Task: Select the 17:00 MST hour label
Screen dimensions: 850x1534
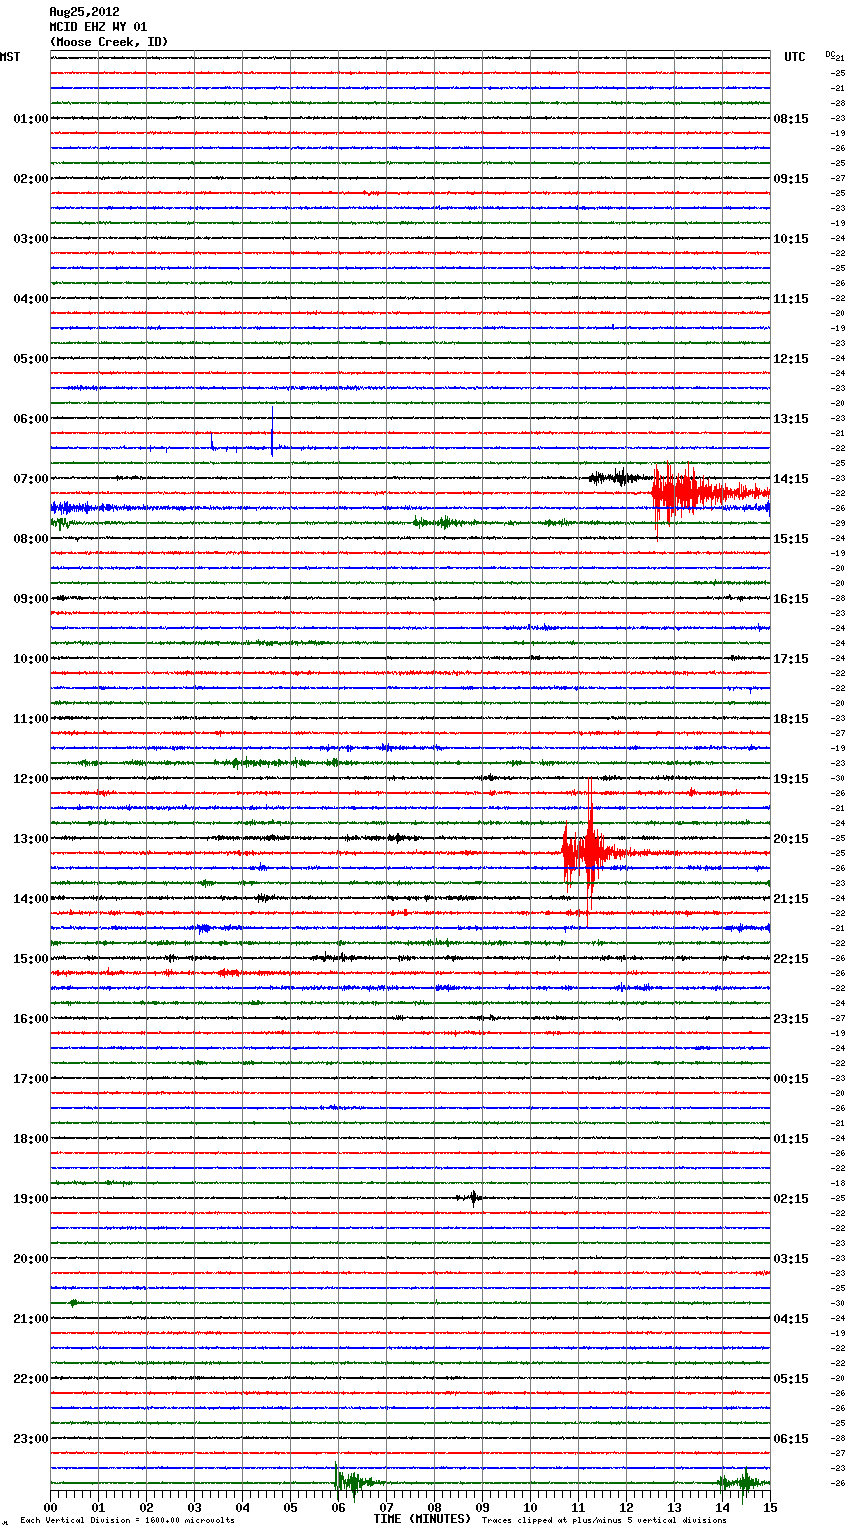Action: 31,1079
